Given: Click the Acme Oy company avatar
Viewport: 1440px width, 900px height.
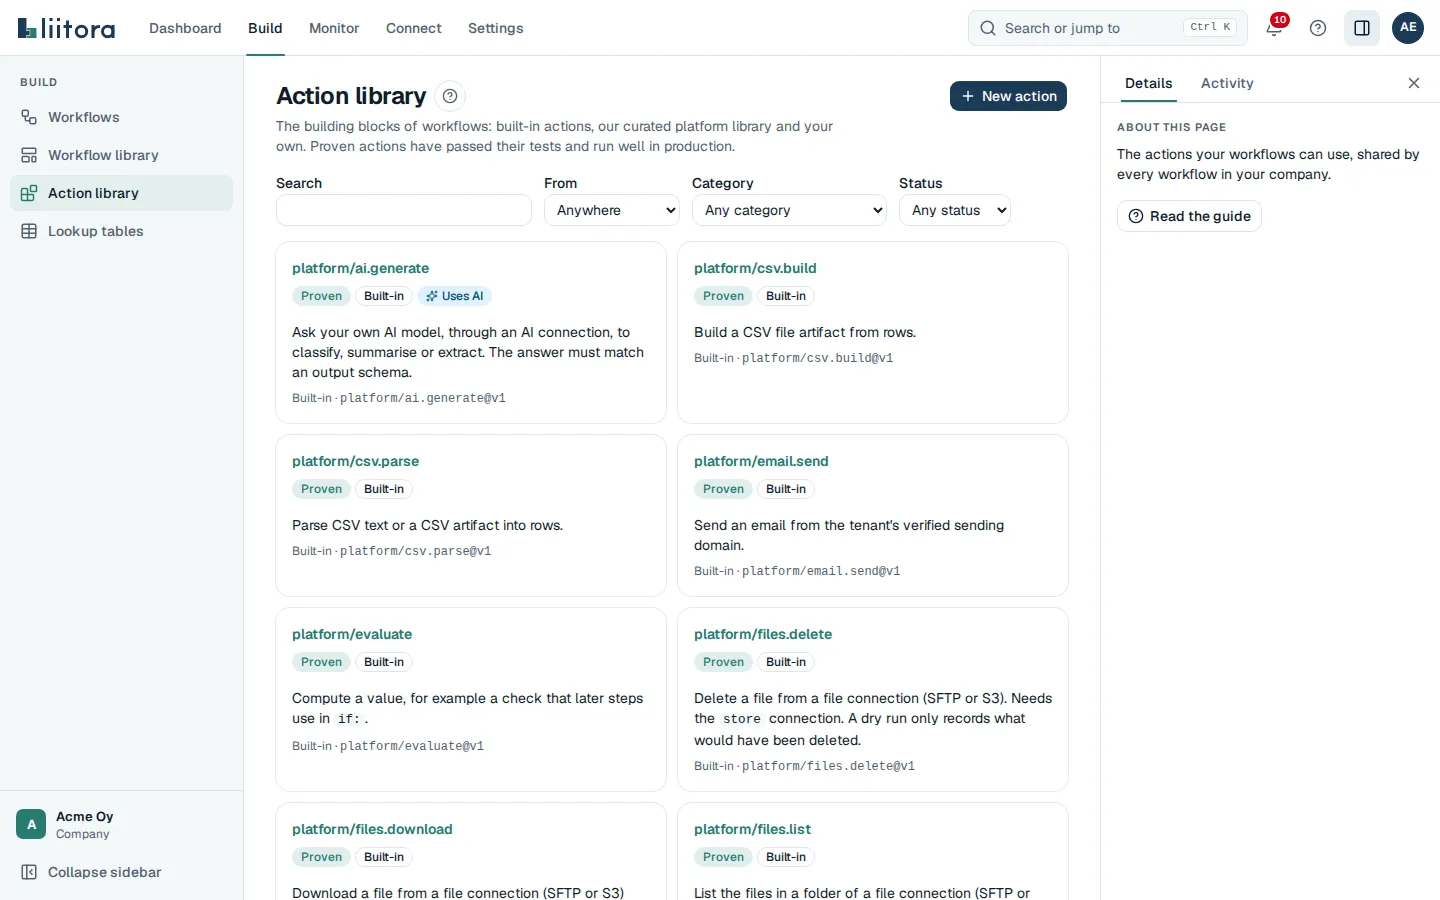Looking at the screenshot, I should pos(31,824).
